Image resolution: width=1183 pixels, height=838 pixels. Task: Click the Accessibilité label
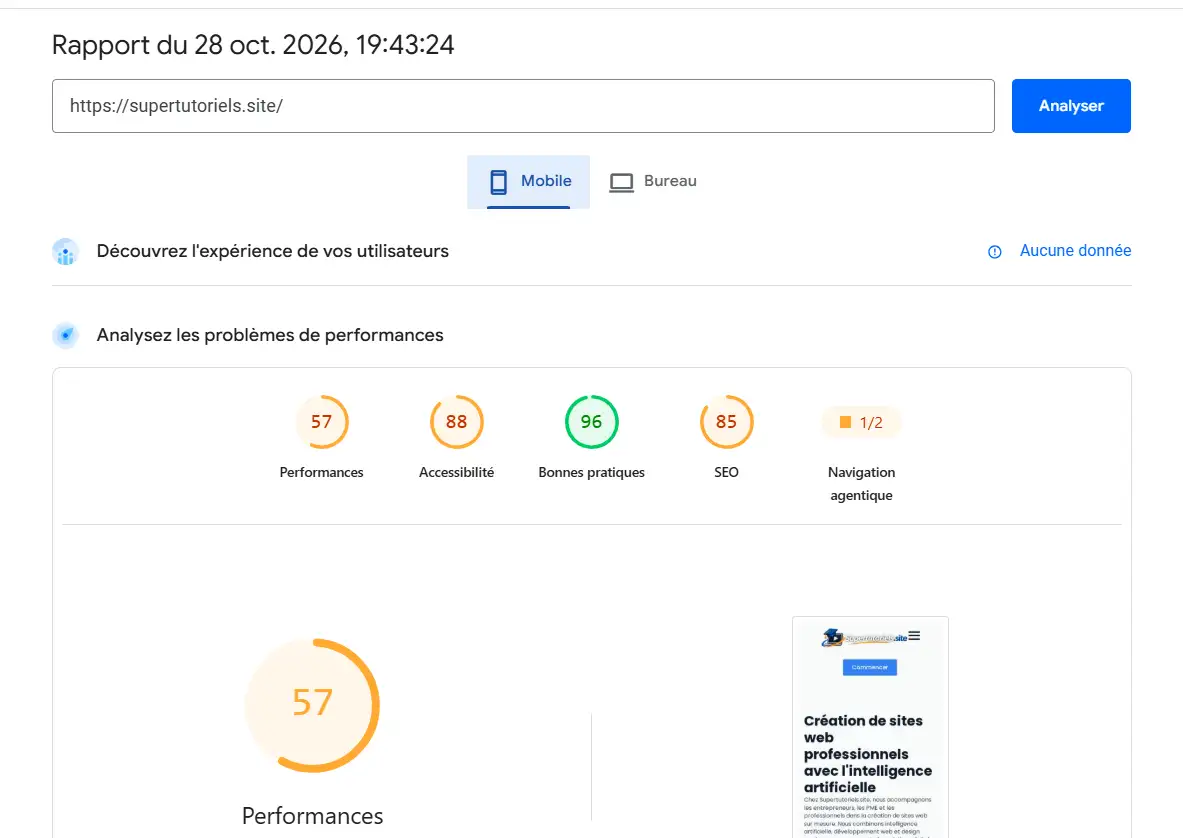pyautogui.click(x=456, y=472)
